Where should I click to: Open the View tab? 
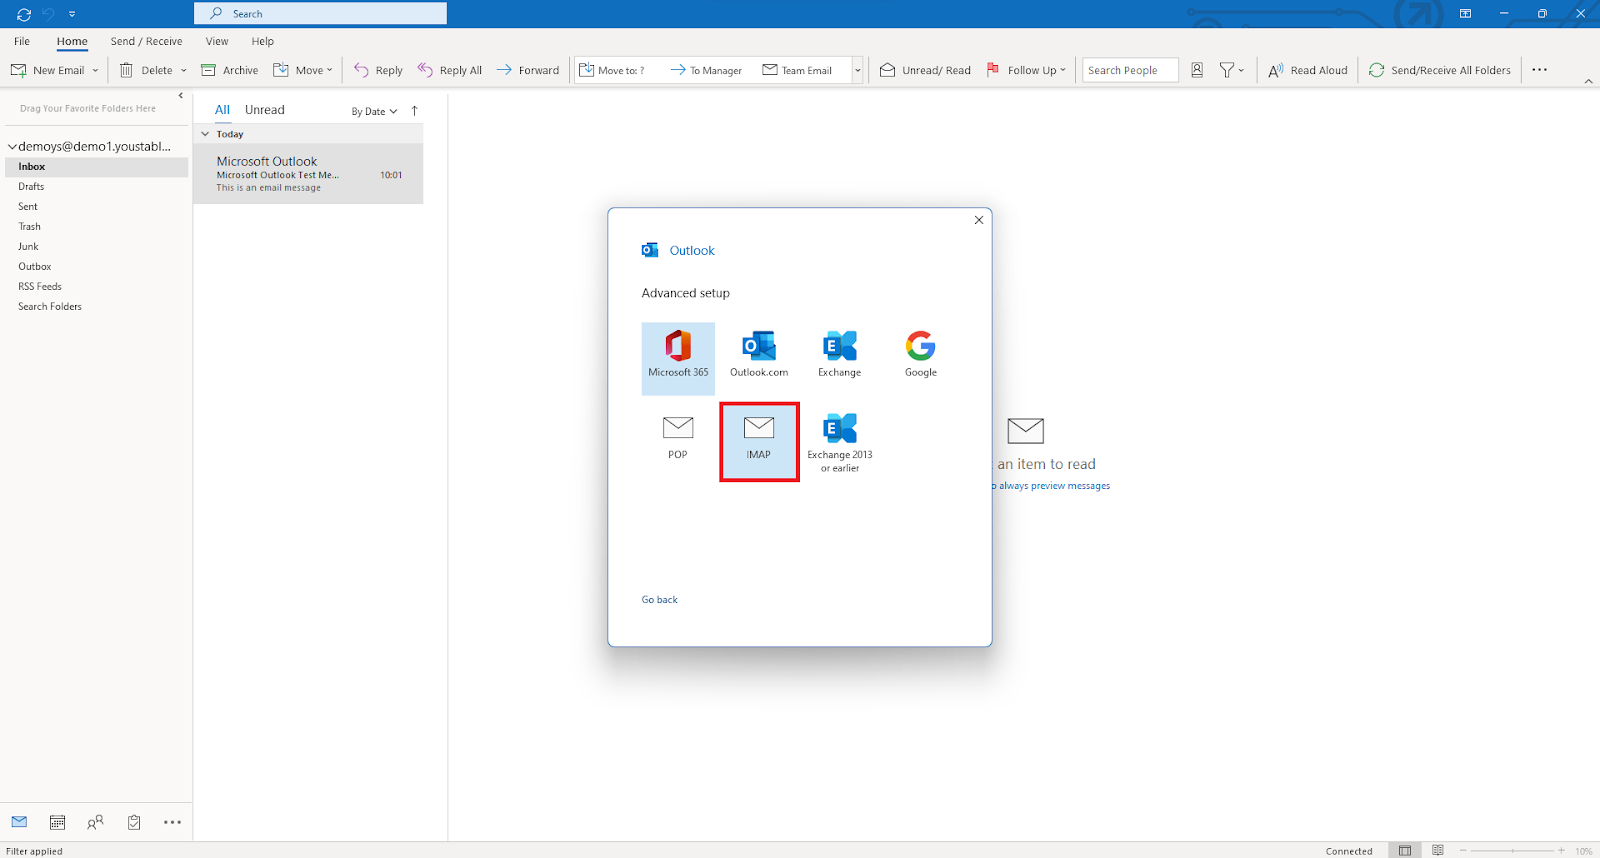217,41
